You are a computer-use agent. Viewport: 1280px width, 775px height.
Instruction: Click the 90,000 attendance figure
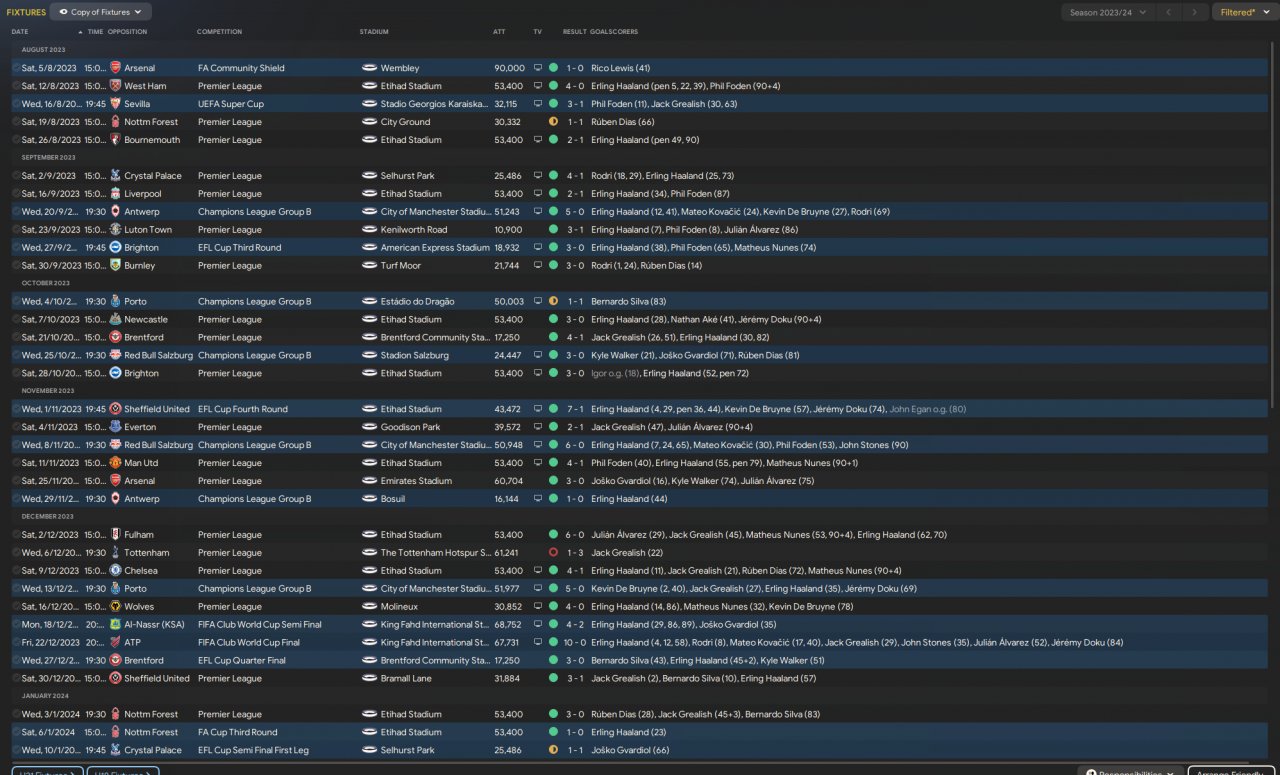tap(509, 68)
